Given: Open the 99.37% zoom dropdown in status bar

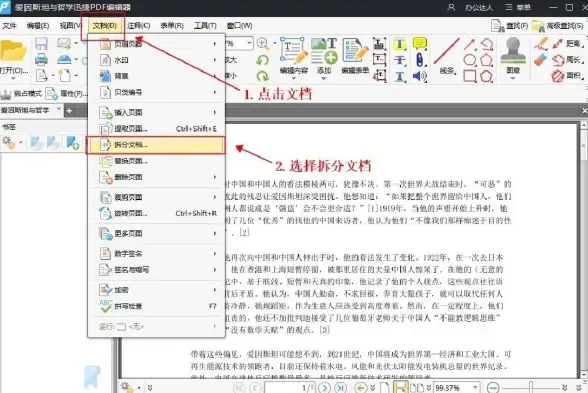Looking at the screenshot, I should 475,387.
